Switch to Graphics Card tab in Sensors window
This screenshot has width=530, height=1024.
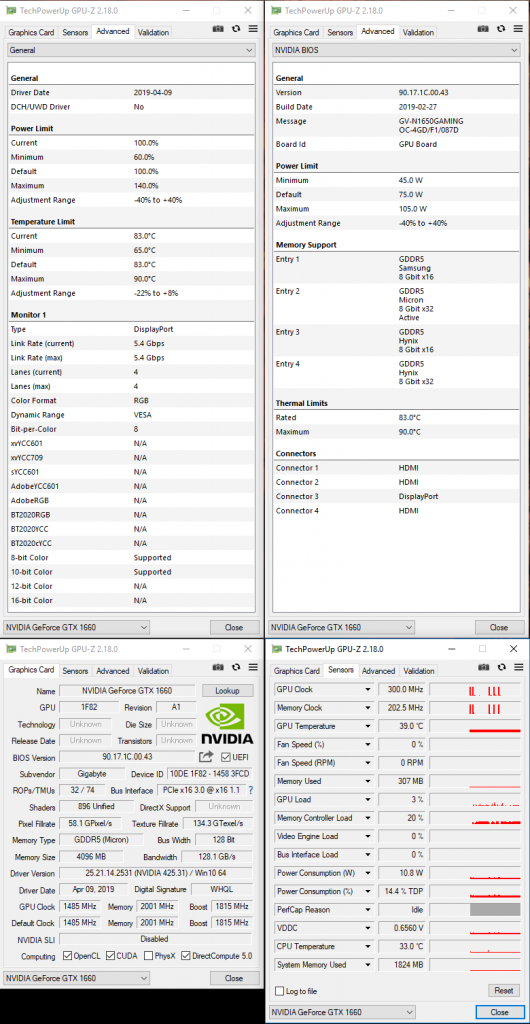coord(296,671)
